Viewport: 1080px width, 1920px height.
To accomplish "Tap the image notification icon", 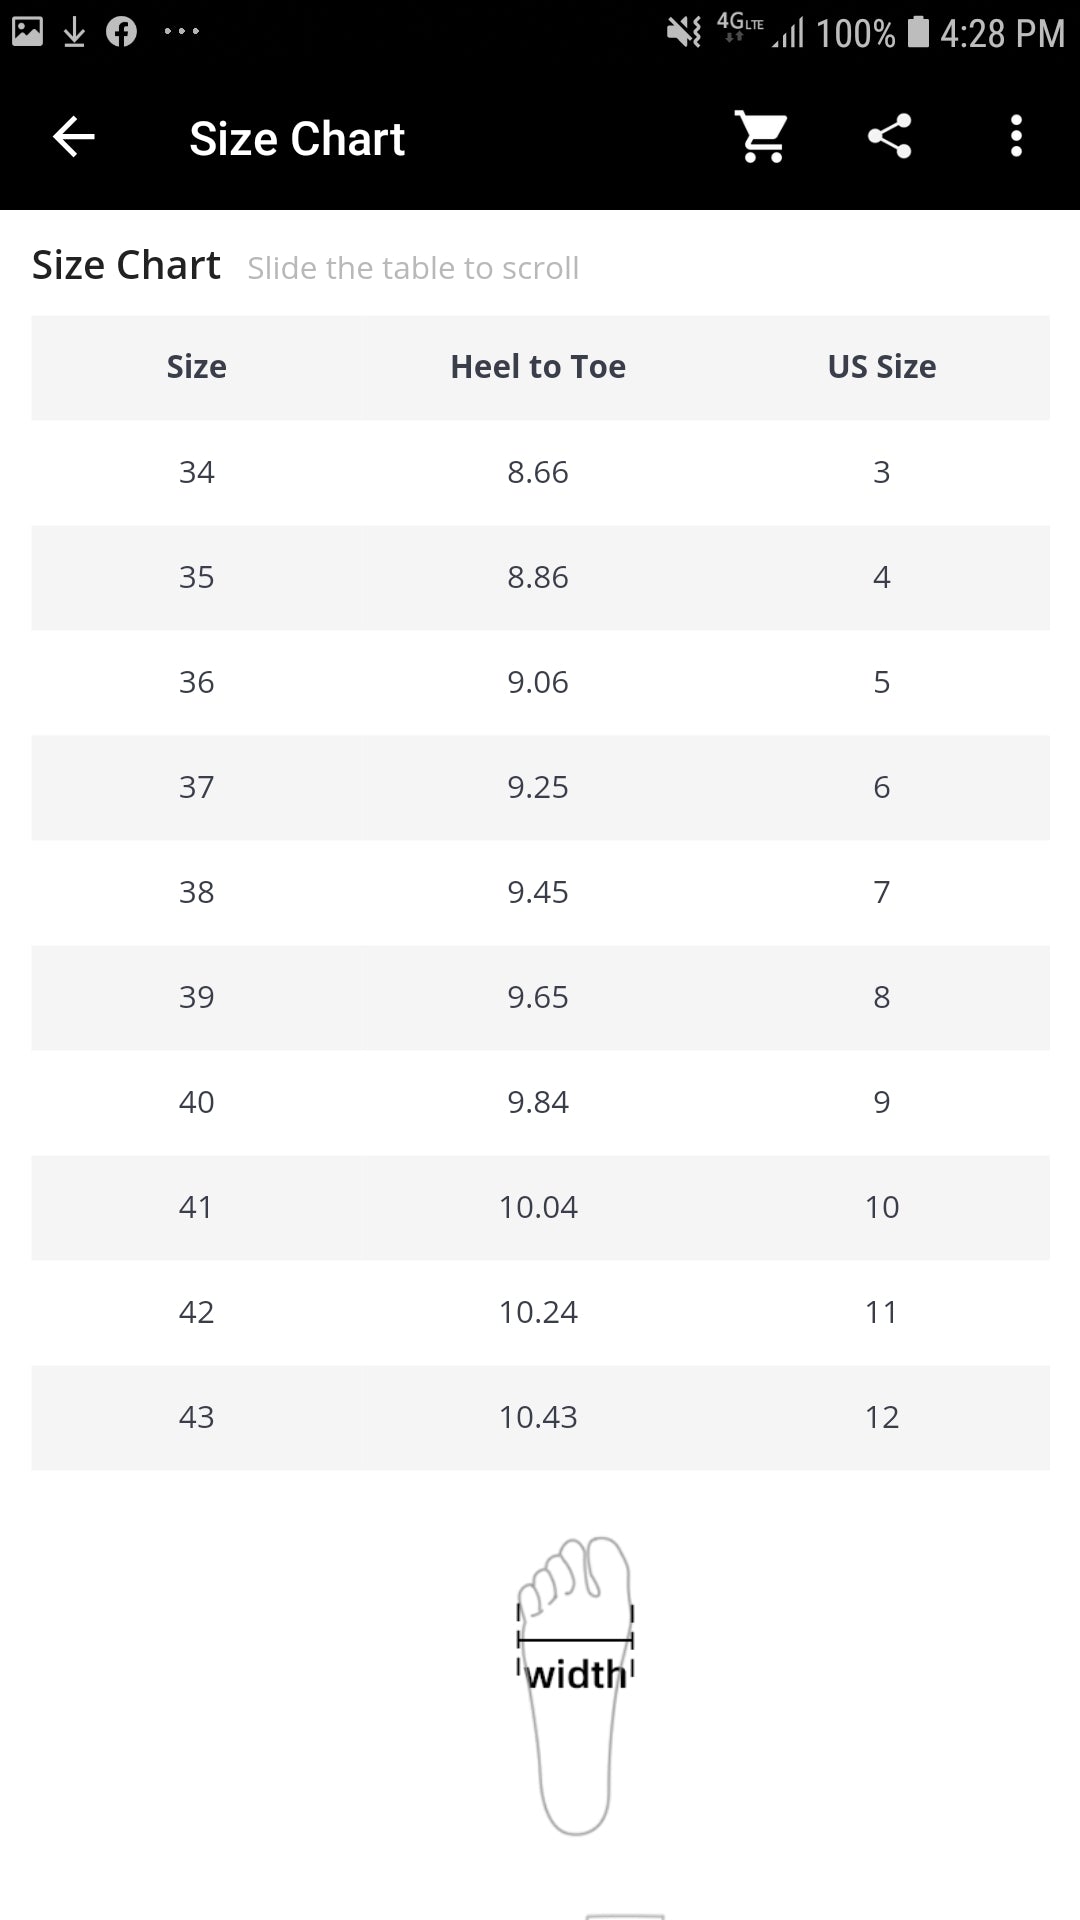I will pyautogui.click(x=27, y=32).
